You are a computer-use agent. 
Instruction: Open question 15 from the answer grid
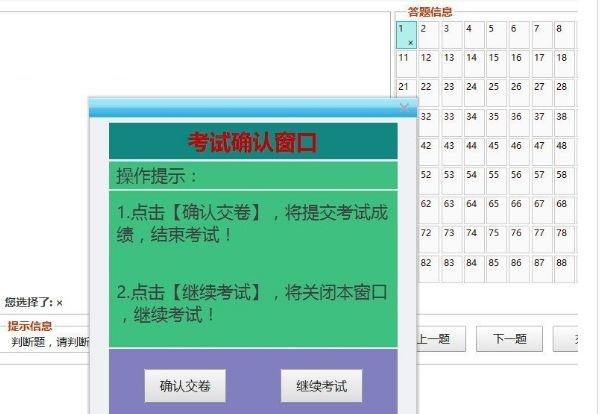(496, 64)
